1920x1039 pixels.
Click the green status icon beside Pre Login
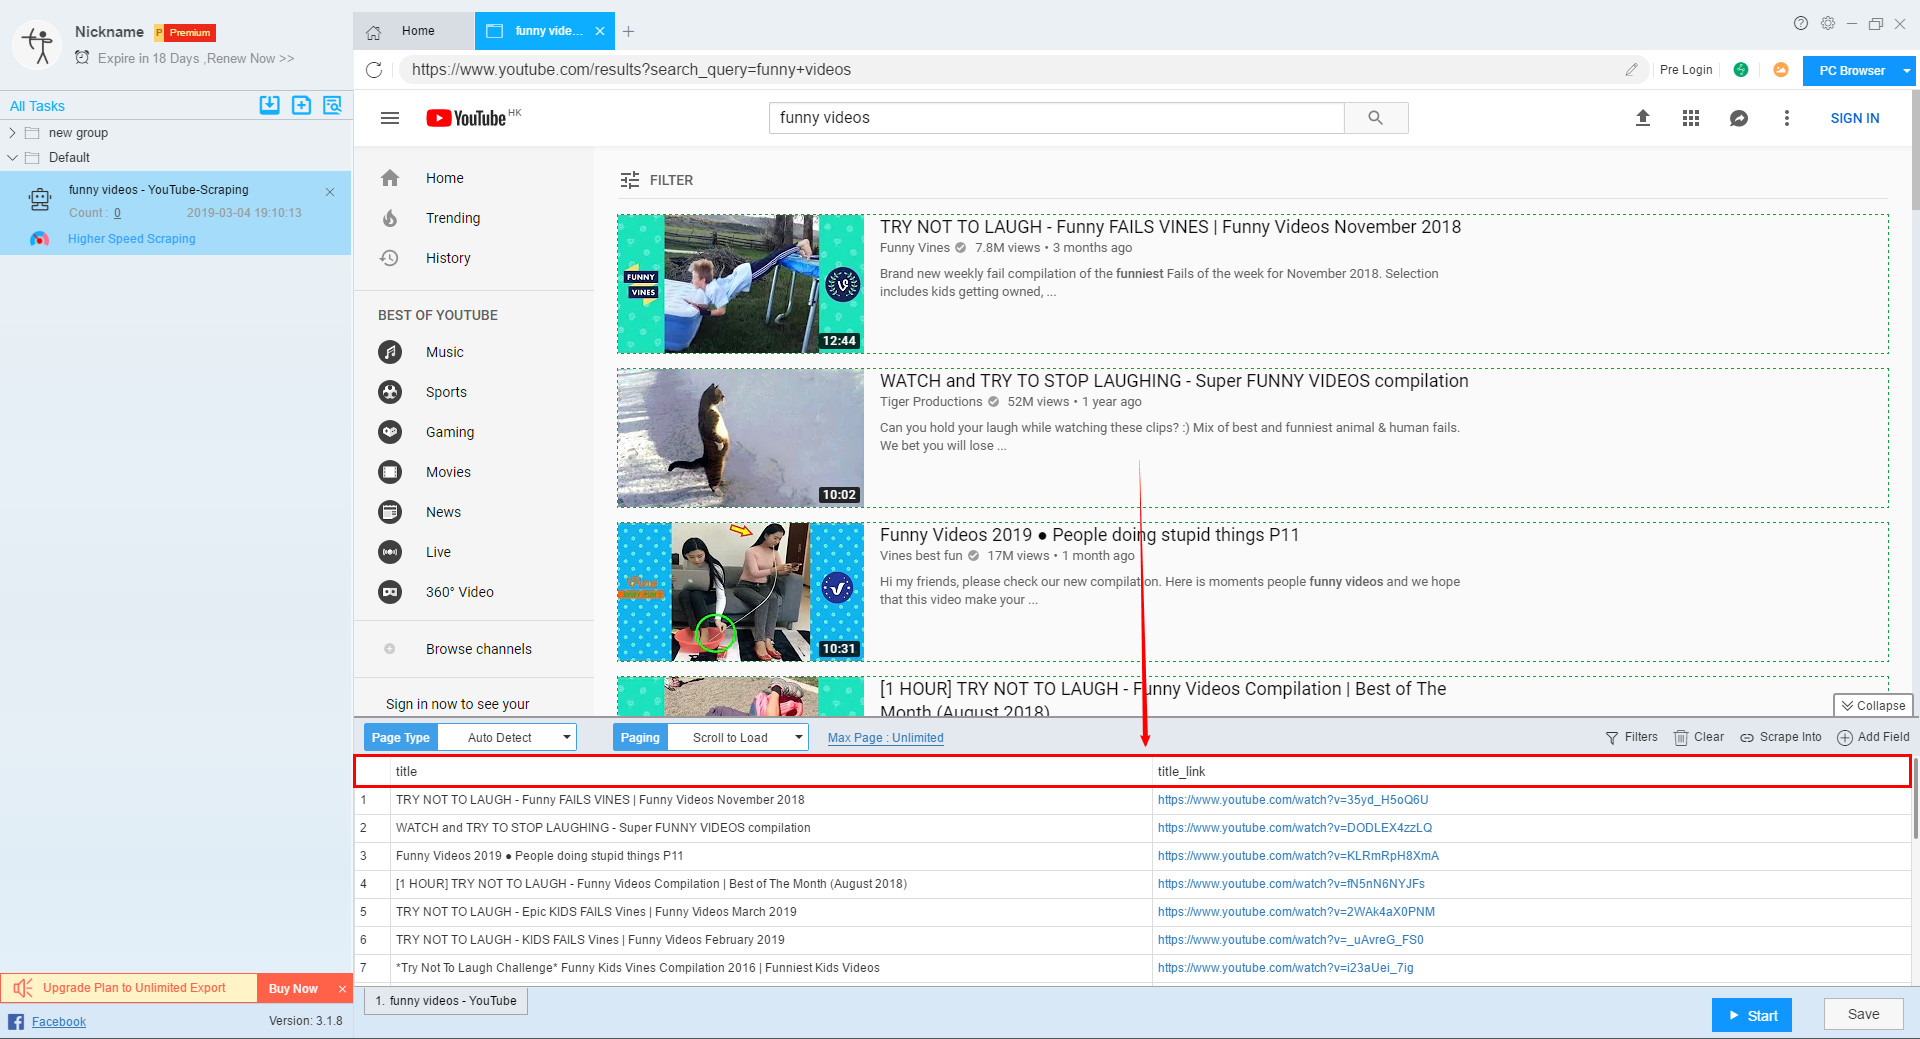(x=1741, y=70)
